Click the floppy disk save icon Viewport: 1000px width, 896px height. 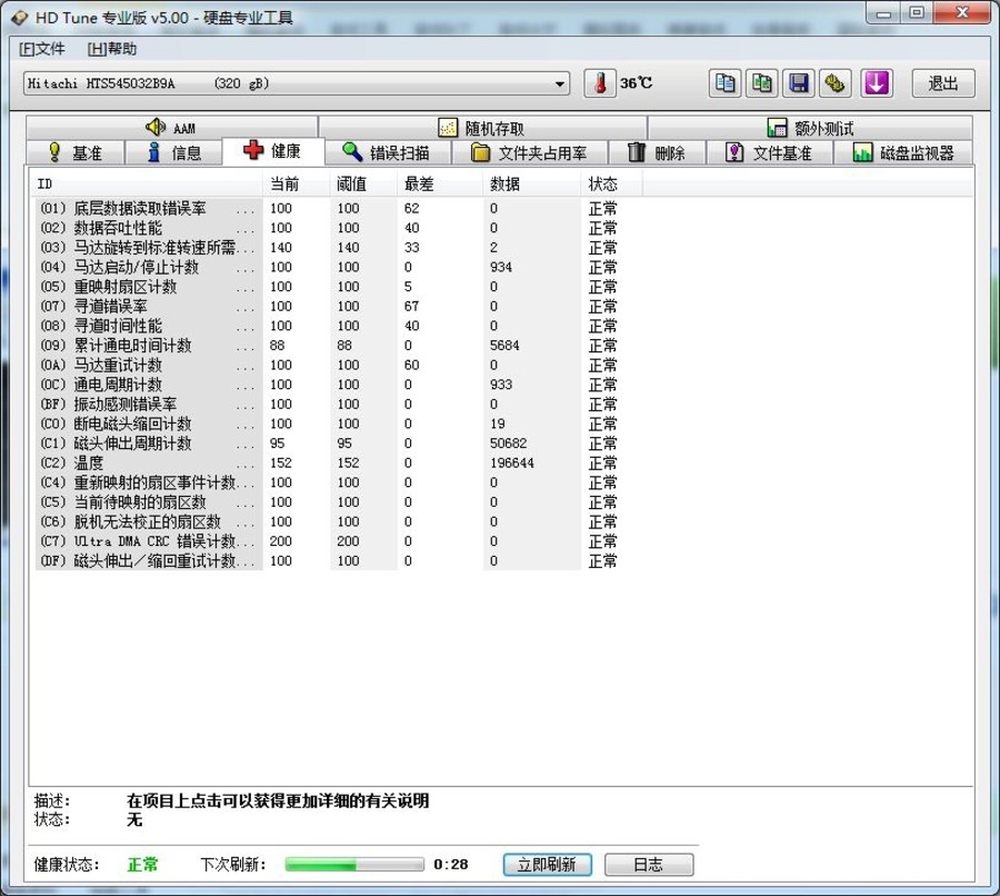[x=799, y=83]
